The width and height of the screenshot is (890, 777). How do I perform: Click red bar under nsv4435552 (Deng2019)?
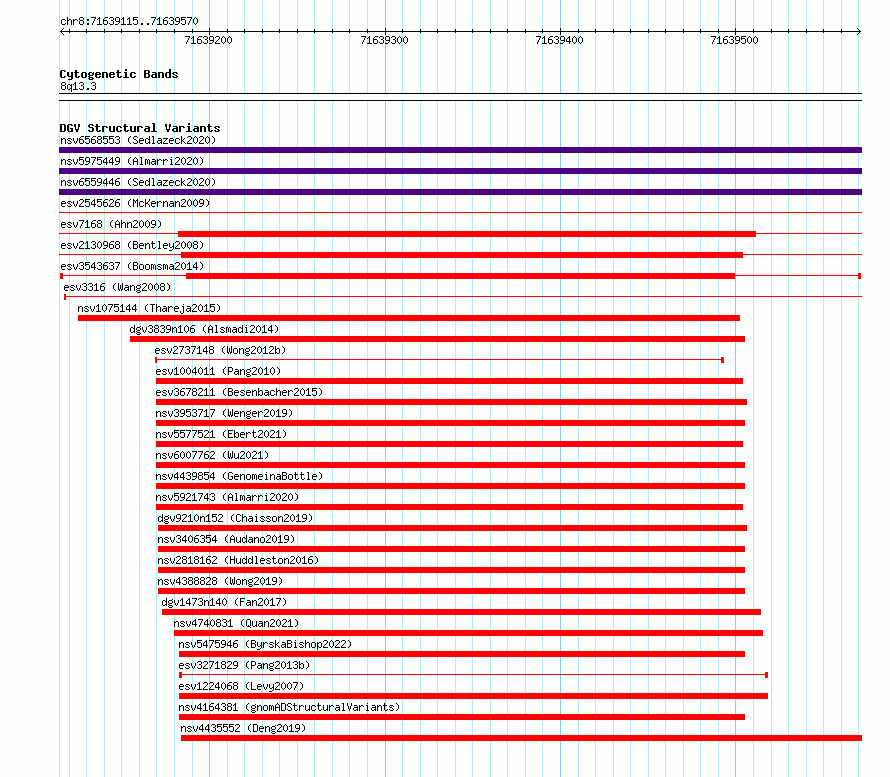522,738
